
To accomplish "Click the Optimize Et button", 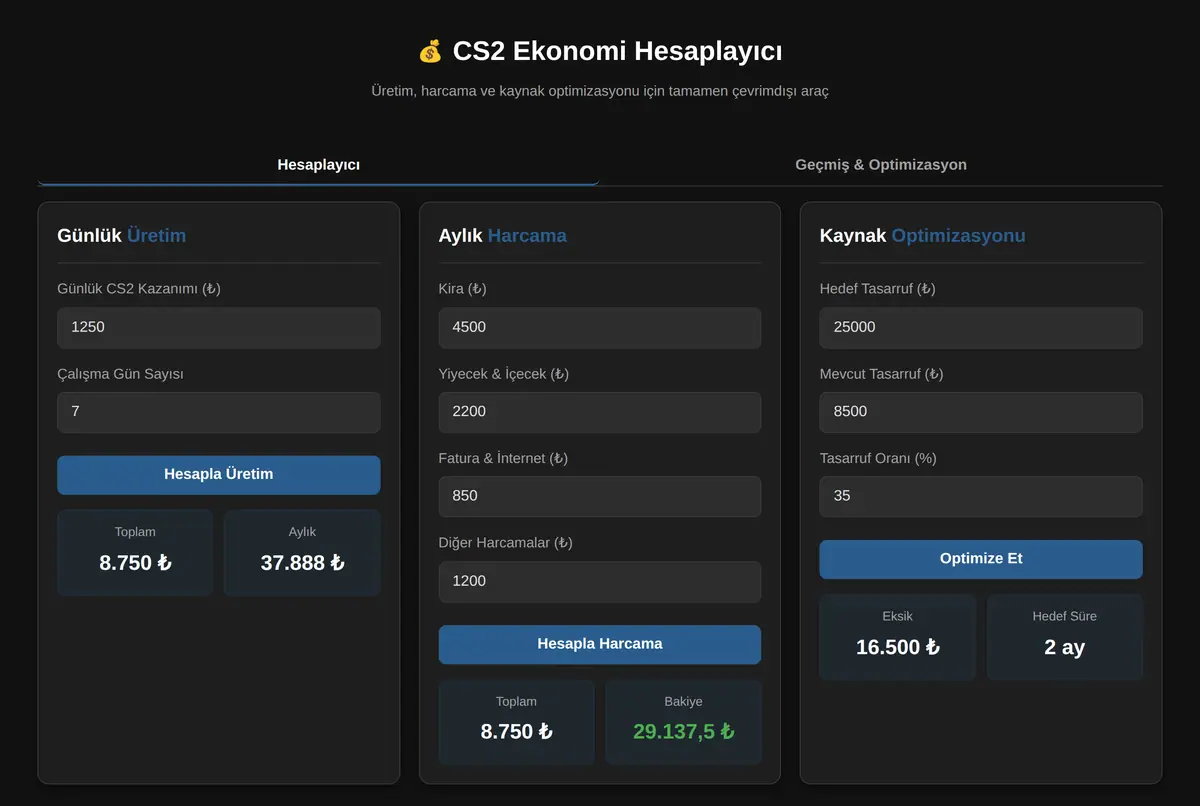I will (x=980, y=559).
